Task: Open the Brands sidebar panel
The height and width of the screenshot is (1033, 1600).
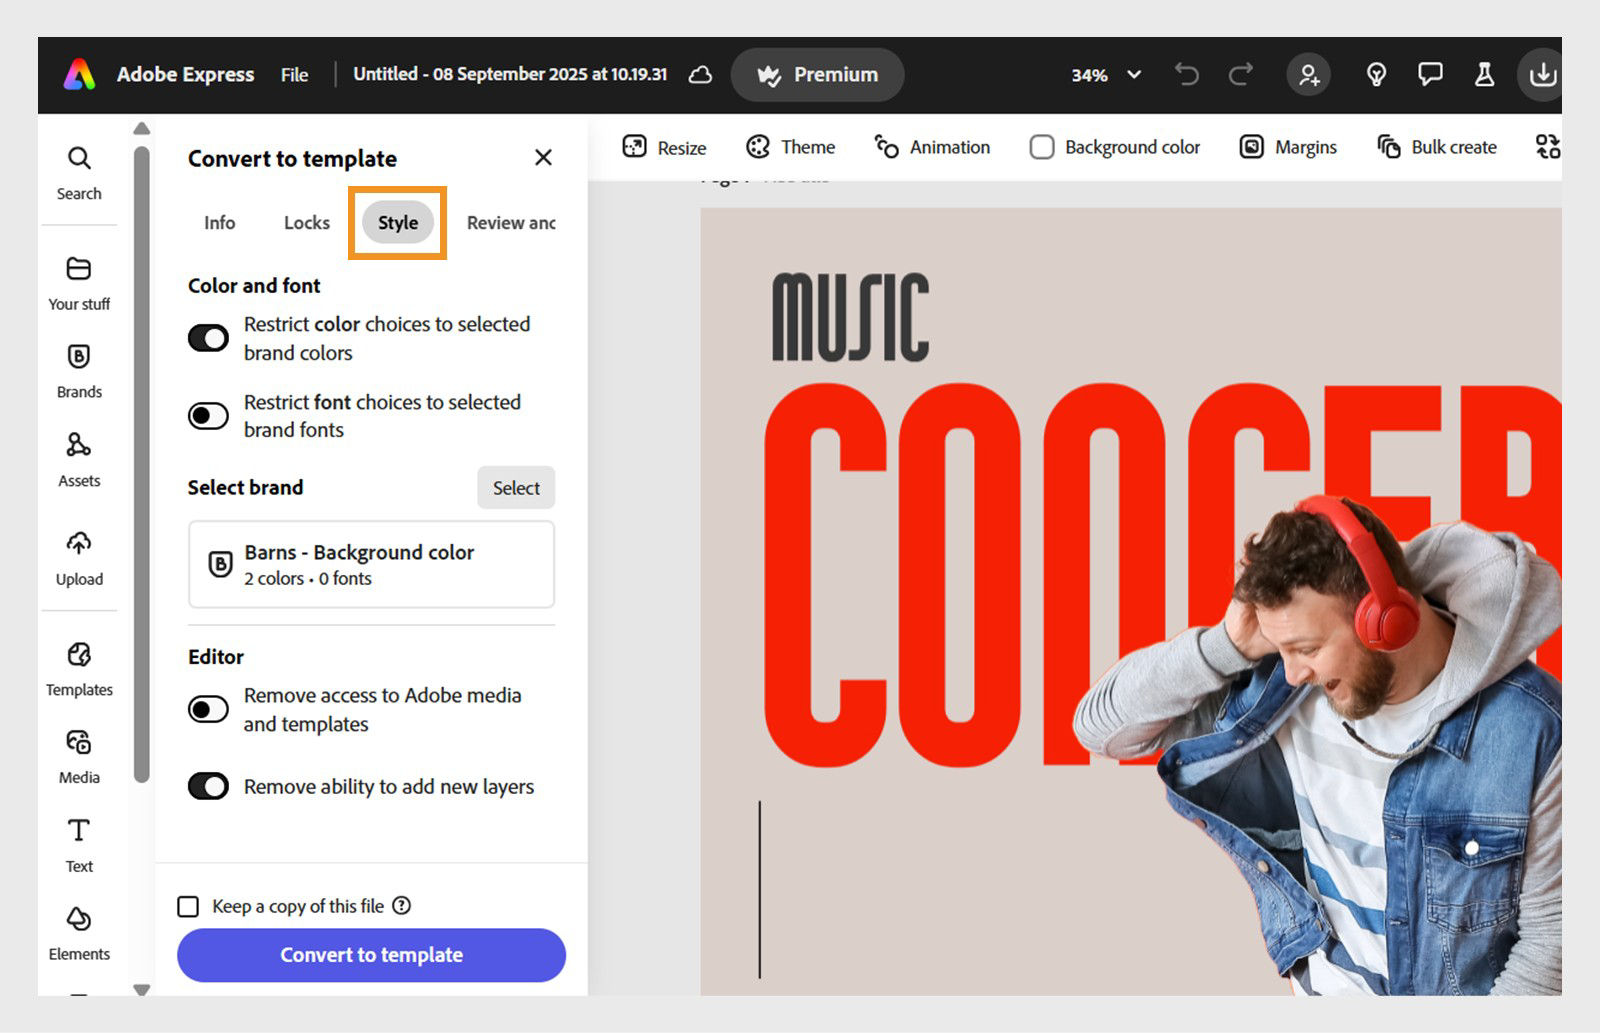Action: tap(79, 371)
